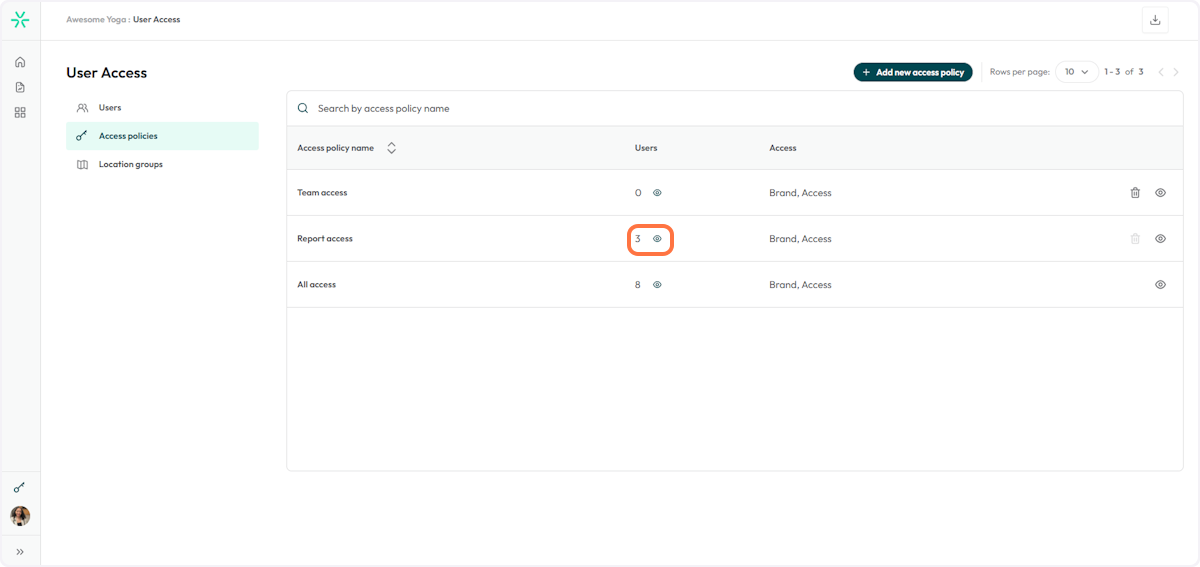
Task: View users assigned to Team access
Action: tap(657, 193)
